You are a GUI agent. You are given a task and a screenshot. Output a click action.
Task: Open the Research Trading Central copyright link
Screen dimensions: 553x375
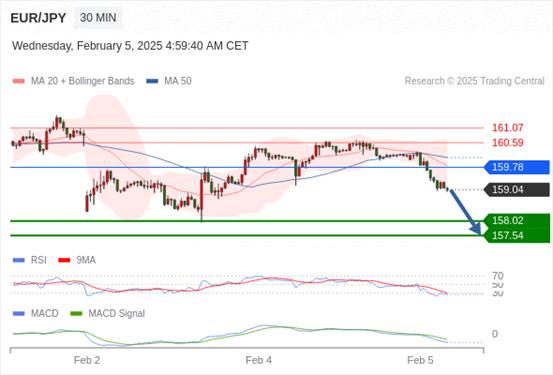coord(474,81)
